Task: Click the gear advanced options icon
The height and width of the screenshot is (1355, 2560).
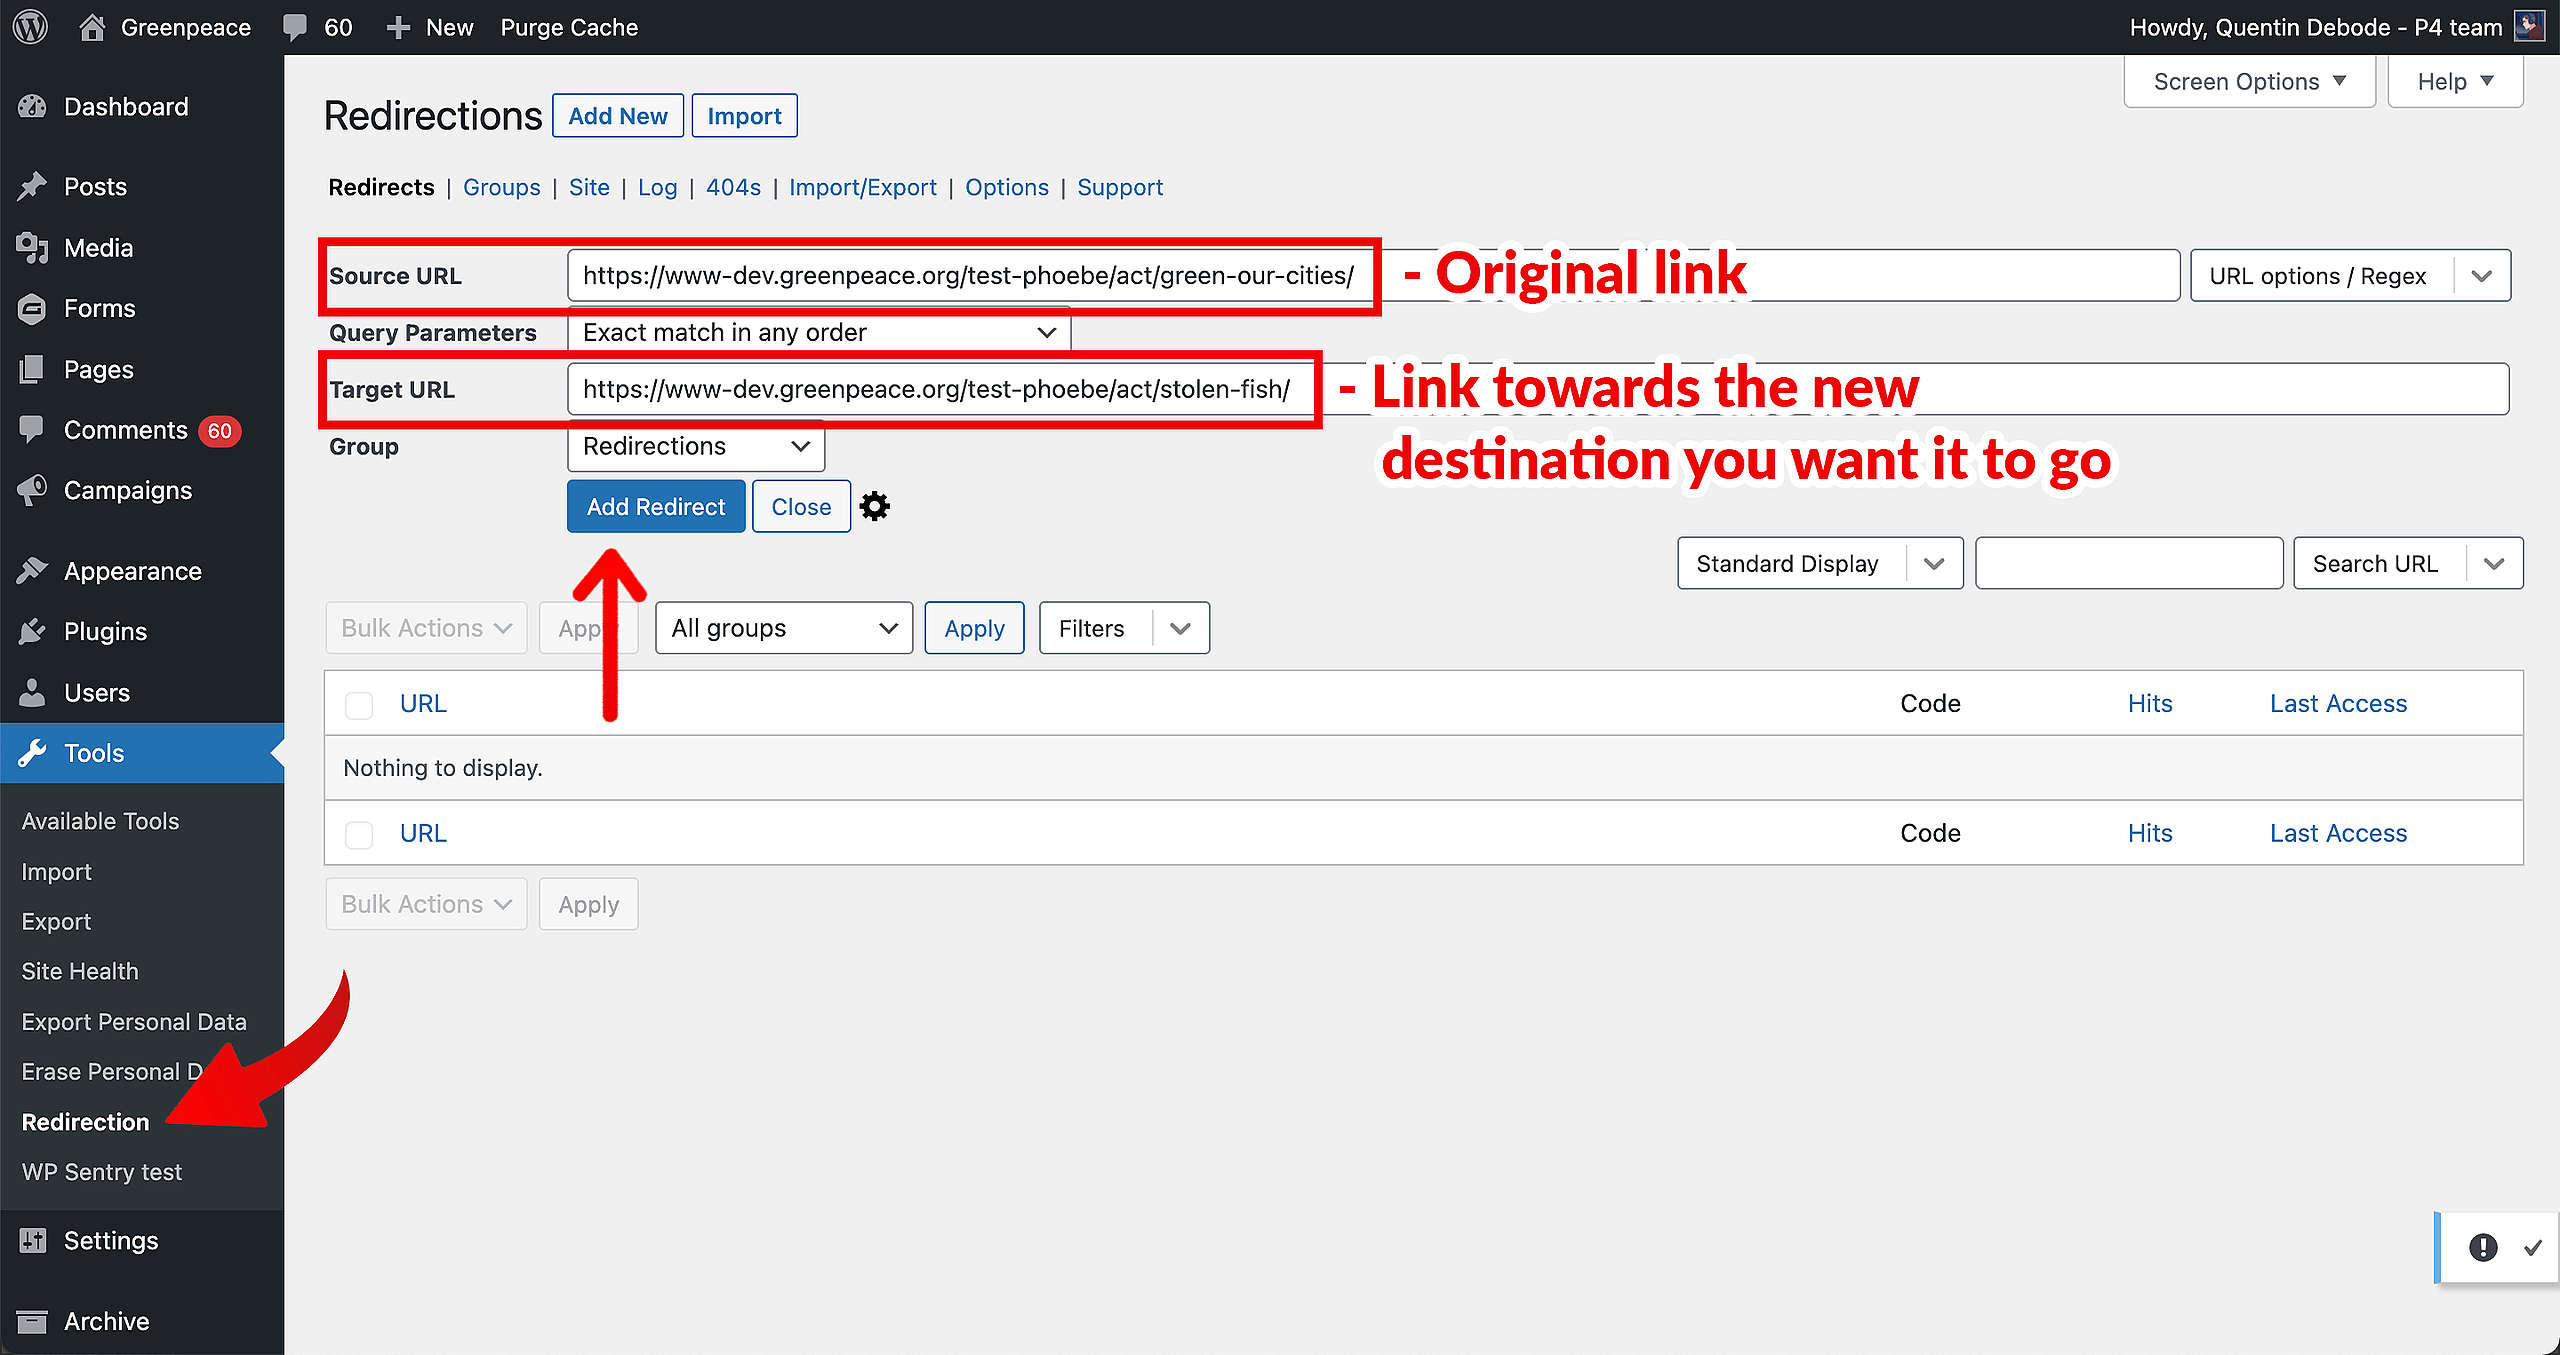Action: coord(875,506)
